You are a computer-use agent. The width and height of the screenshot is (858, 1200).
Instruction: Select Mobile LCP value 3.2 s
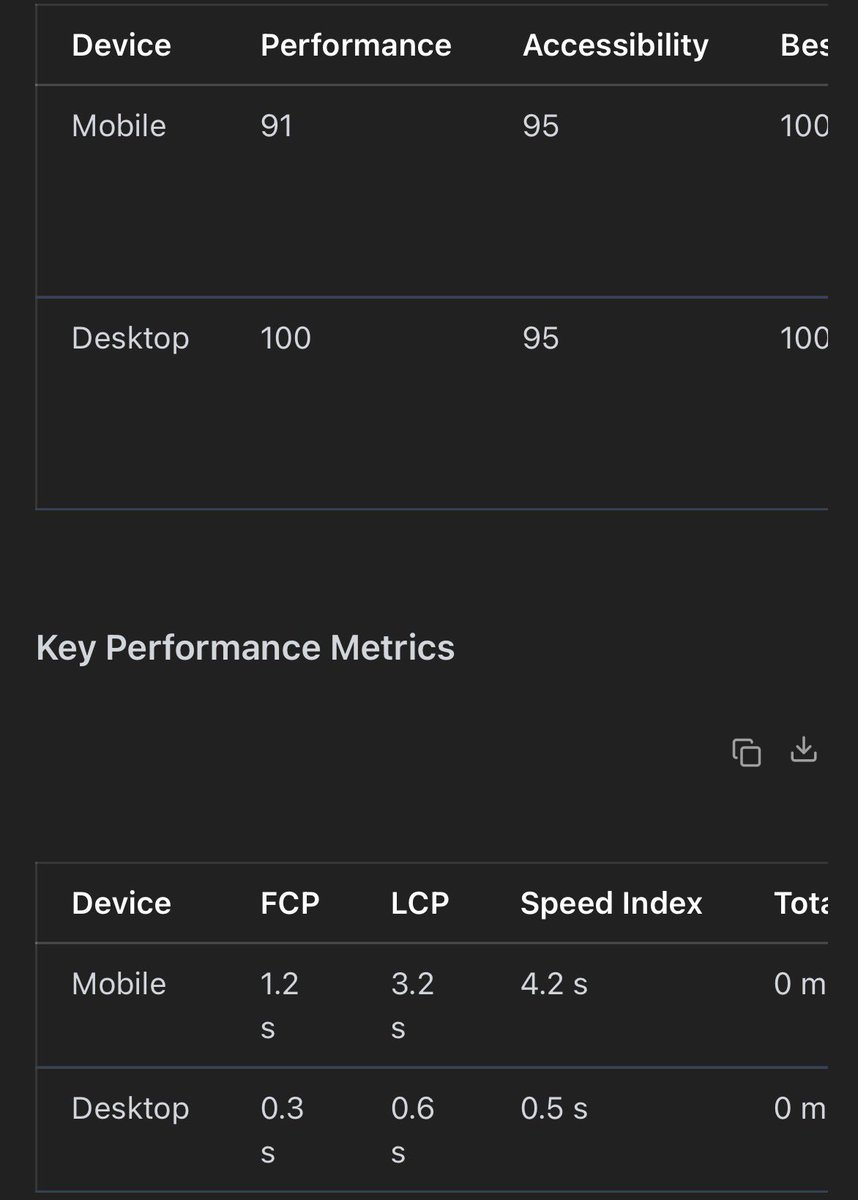click(412, 1006)
